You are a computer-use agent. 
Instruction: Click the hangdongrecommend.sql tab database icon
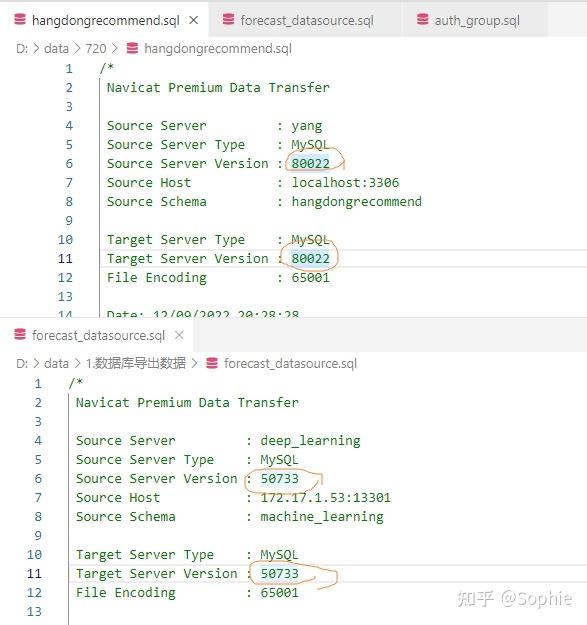pyautogui.click(x=20, y=20)
